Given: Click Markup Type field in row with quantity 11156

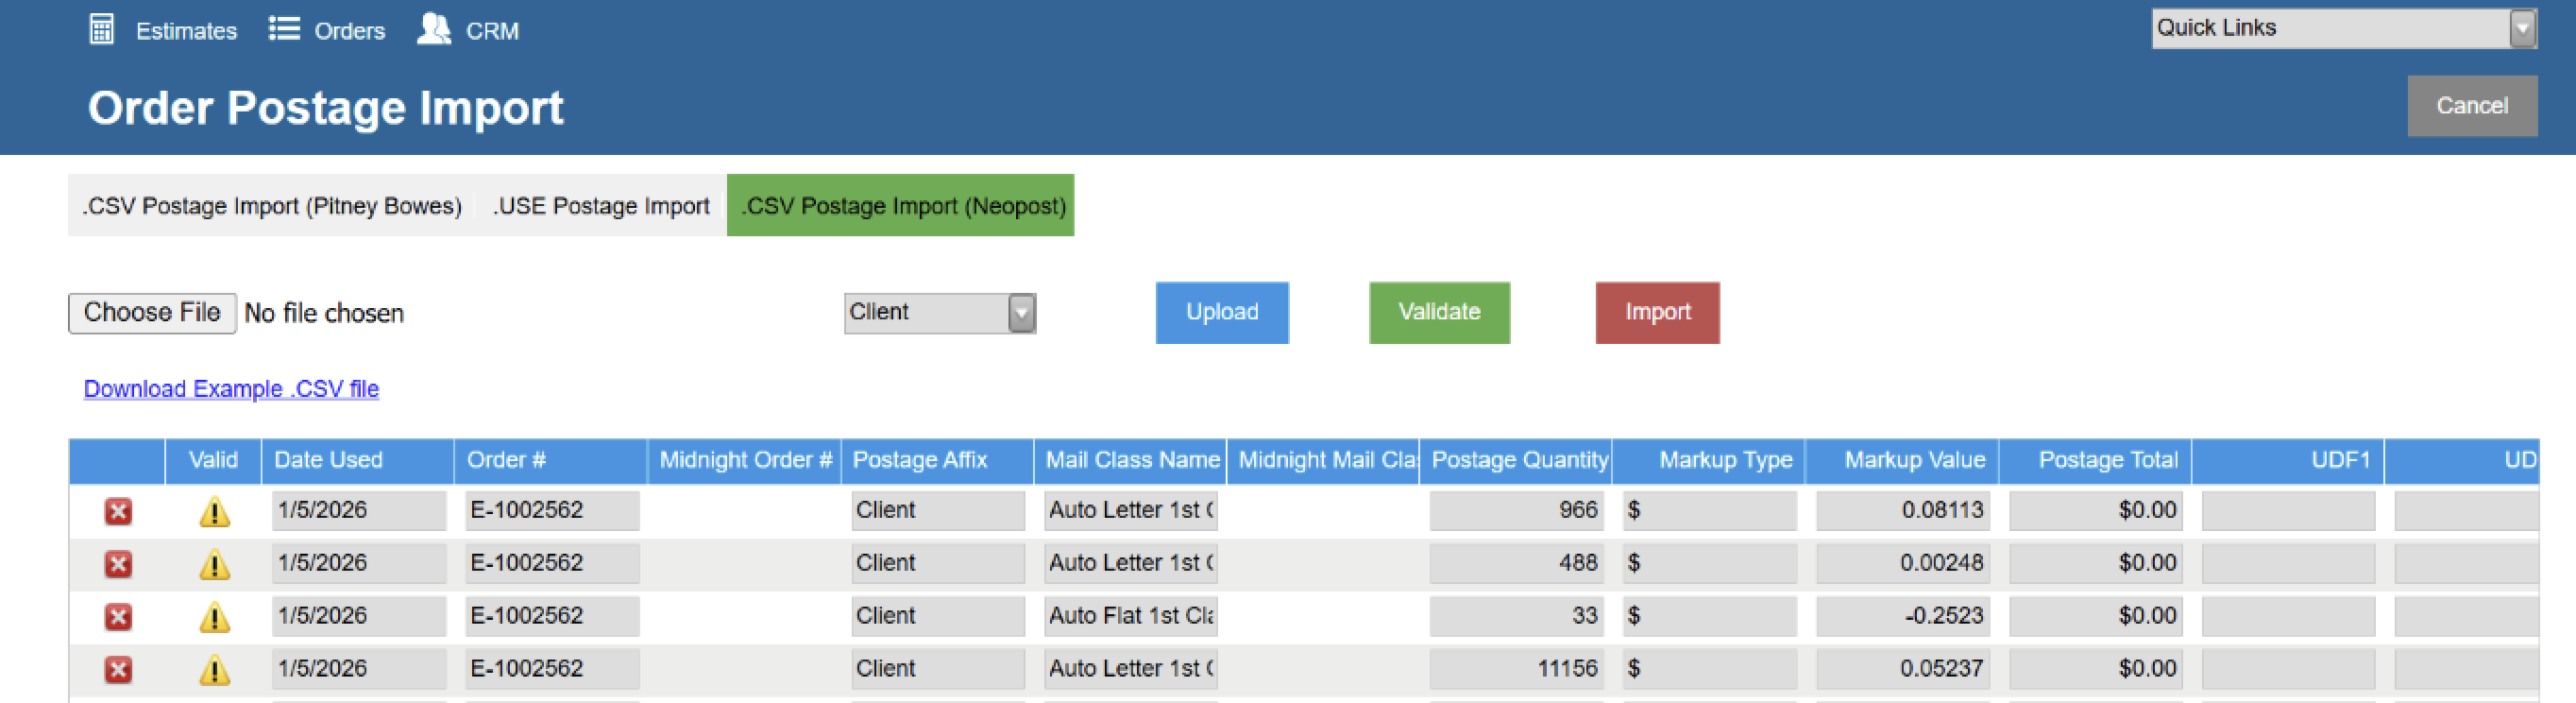Looking at the screenshot, I should 1710,669.
